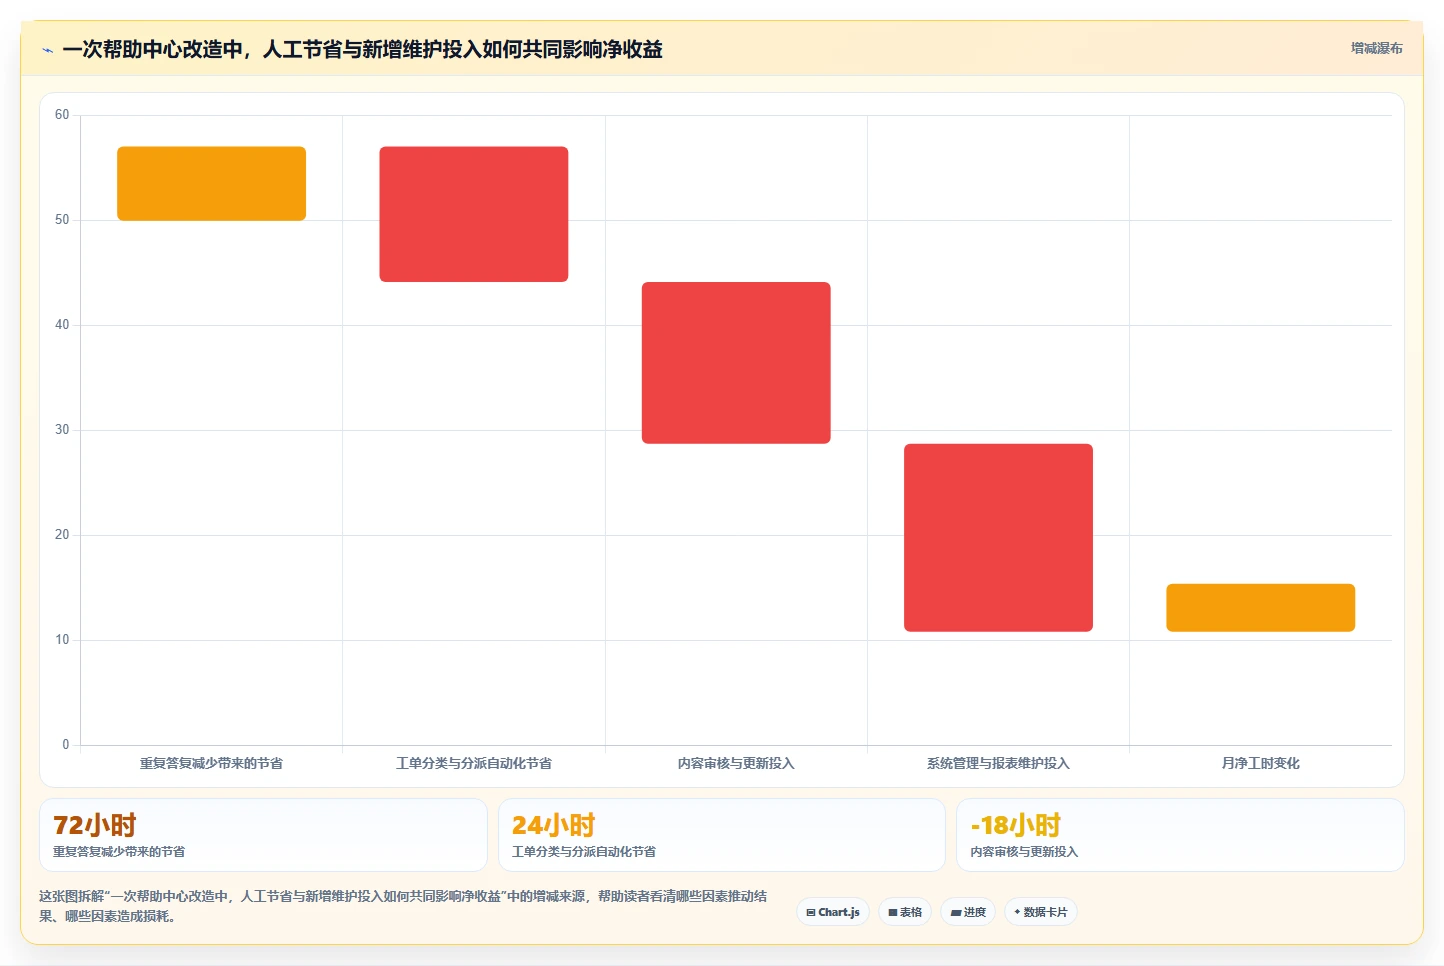Click the y-axis value 50
The width and height of the screenshot is (1444, 966).
point(62,220)
